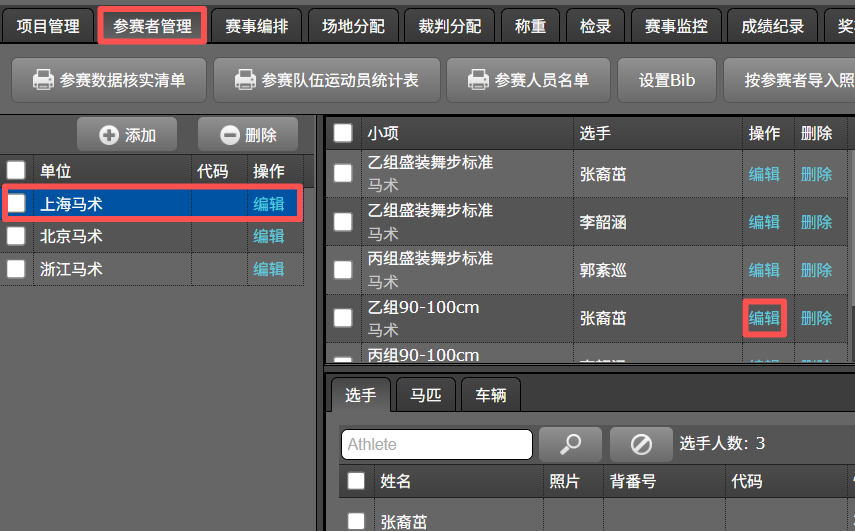Click printer icon for 参赛队伍运动员统计表
The width and height of the screenshot is (855, 531).
[244, 80]
